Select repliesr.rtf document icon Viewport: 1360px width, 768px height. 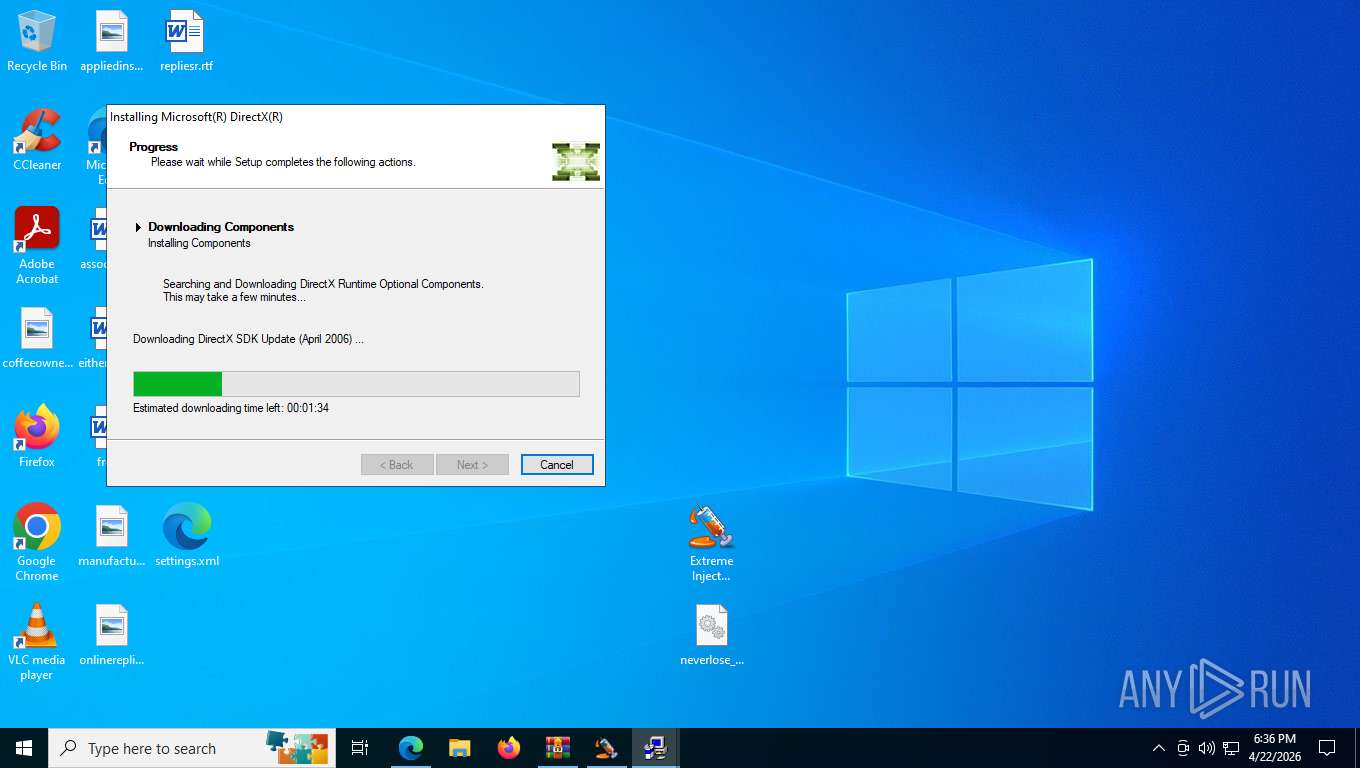(186, 41)
